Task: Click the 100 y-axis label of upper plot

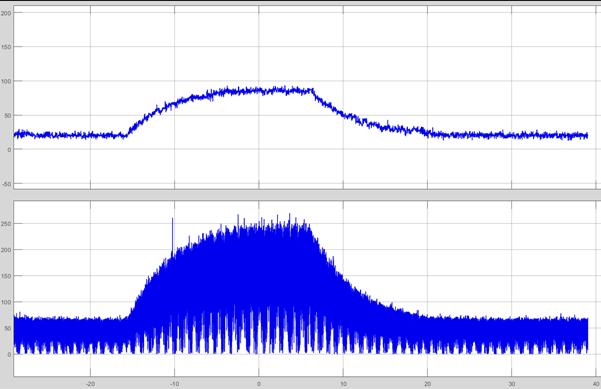Action: tap(7, 81)
